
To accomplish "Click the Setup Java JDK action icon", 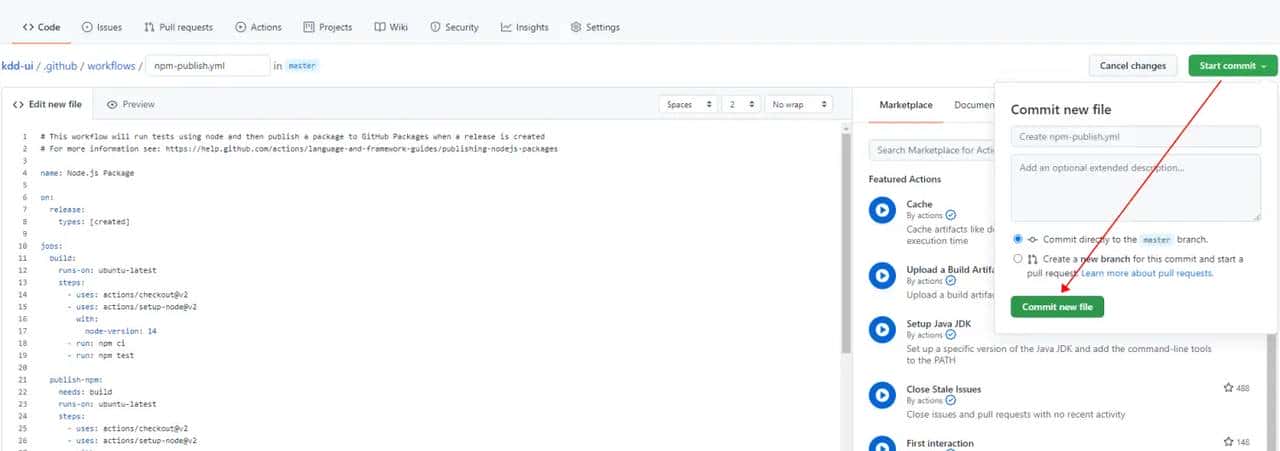I will (x=881, y=329).
